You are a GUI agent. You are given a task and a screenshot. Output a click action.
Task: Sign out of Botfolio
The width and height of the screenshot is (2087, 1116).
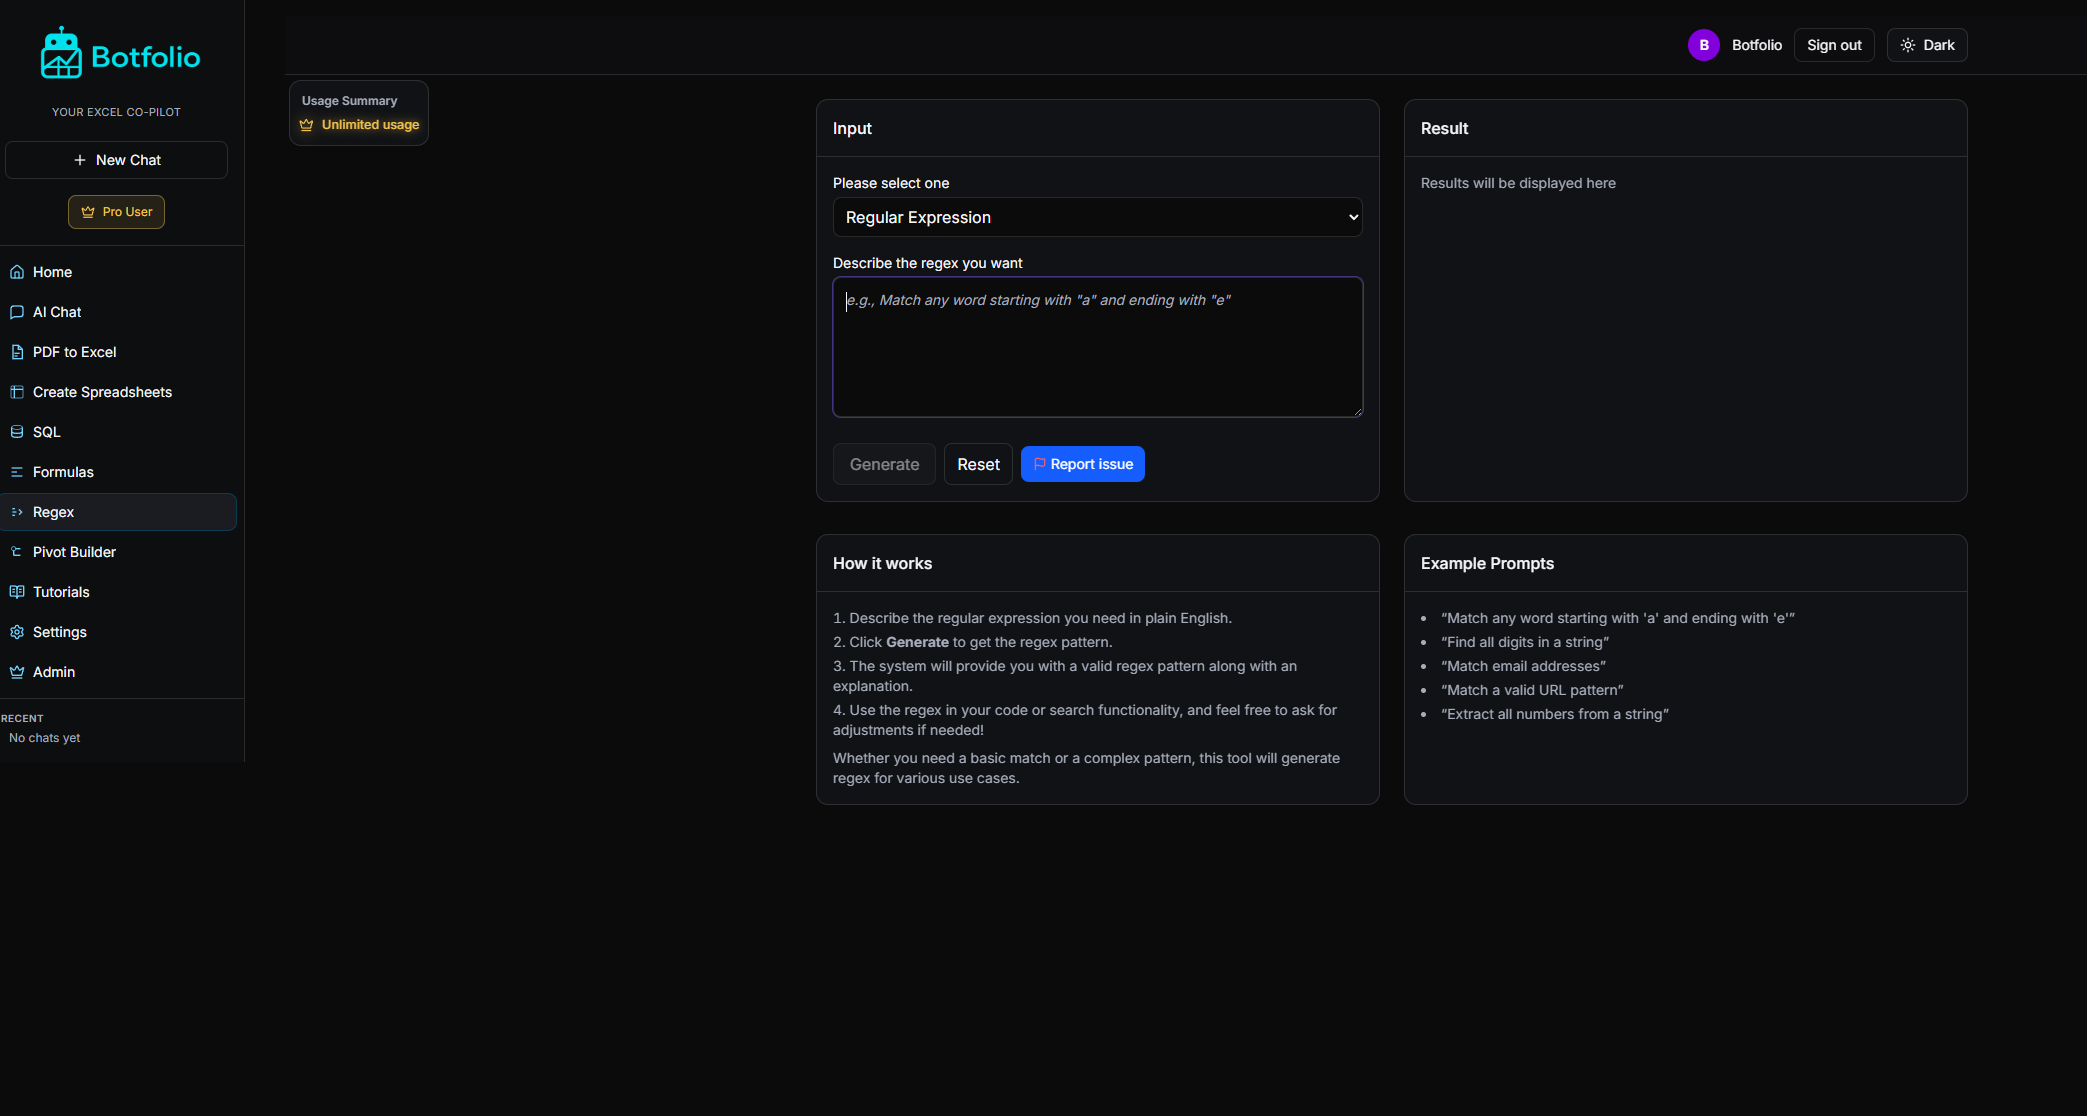[x=1833, y=44]
